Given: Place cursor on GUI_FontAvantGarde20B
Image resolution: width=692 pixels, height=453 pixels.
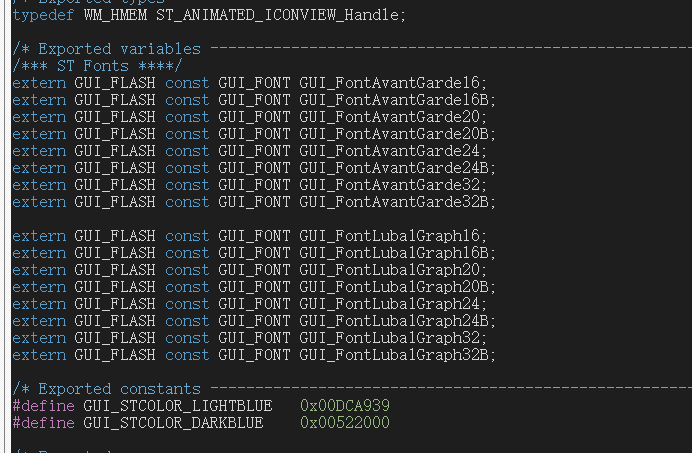Looking at the screenshot, I should 394,134.
